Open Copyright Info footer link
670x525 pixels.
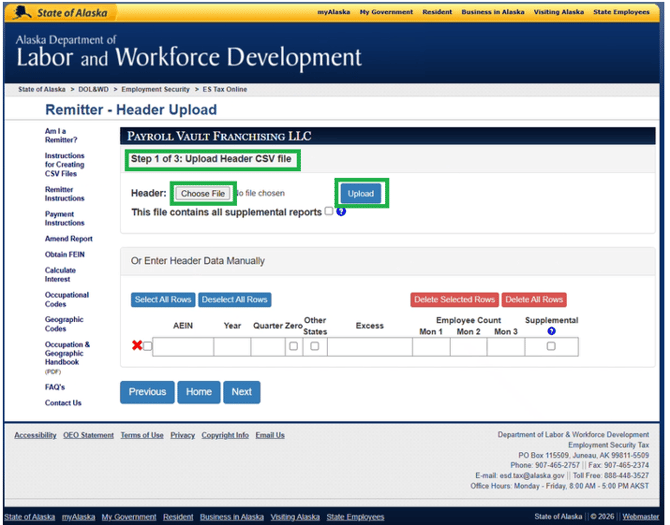pos(225,435)
